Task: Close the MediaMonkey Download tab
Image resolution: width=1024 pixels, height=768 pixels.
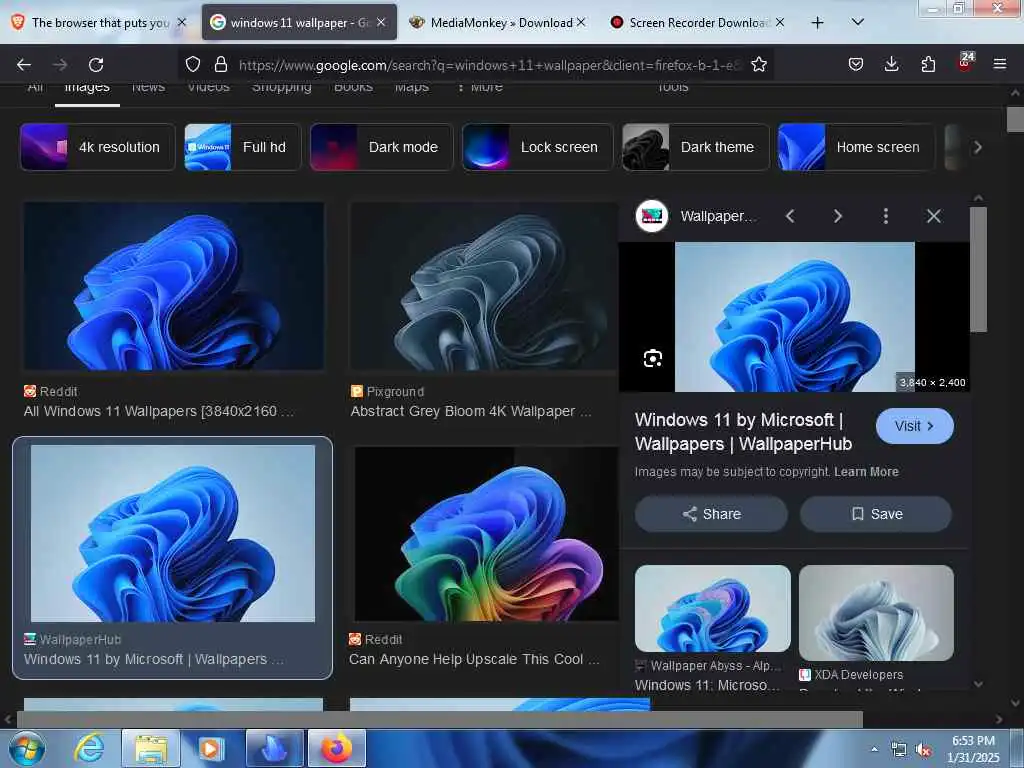Action: click(581, 22)
